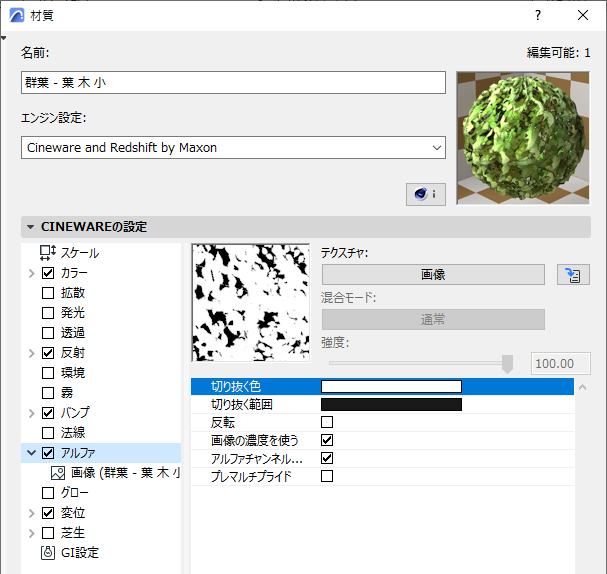This screenshot has width=607, height=574.
Task: Toggle the 反射 channel checkbox
Action: pyautogui.click(x=48, y=353)
